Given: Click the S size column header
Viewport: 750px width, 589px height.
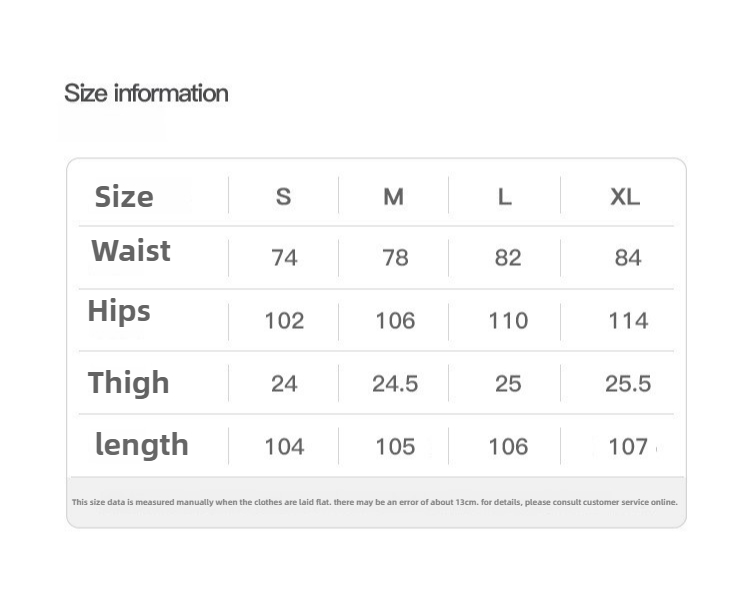Looking at the screenshot, I should point(284,197).
